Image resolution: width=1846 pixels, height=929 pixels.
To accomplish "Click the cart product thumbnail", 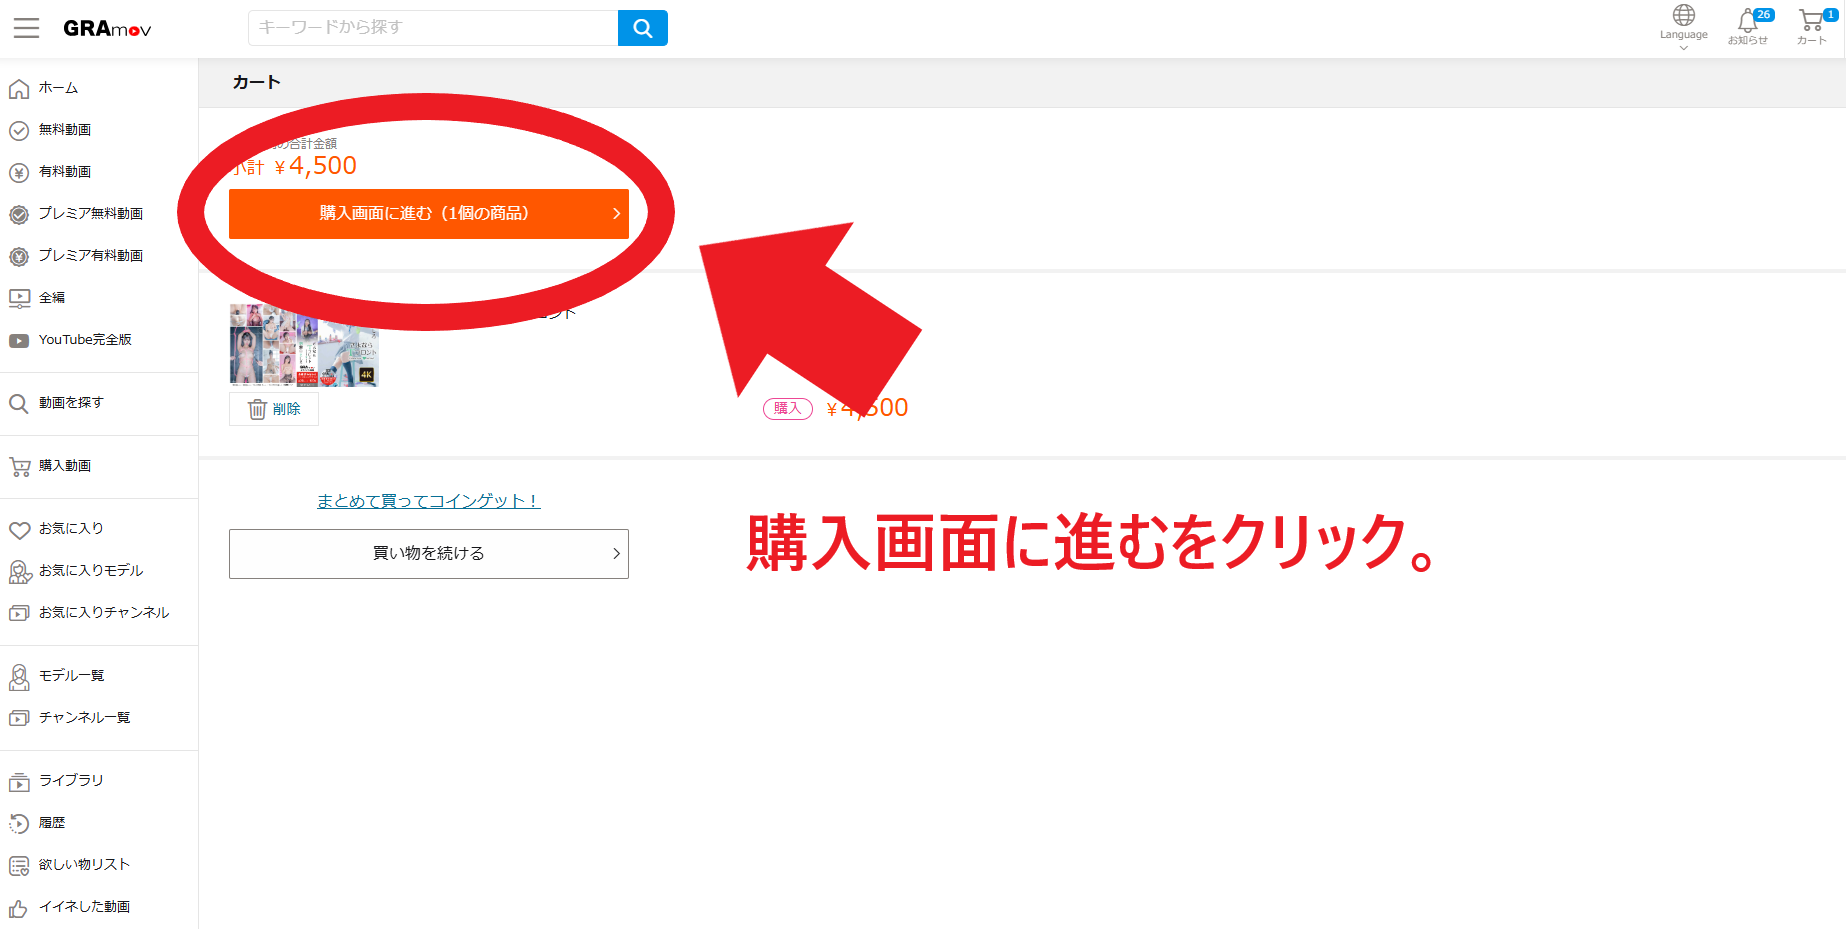I will tap(304, 345).
